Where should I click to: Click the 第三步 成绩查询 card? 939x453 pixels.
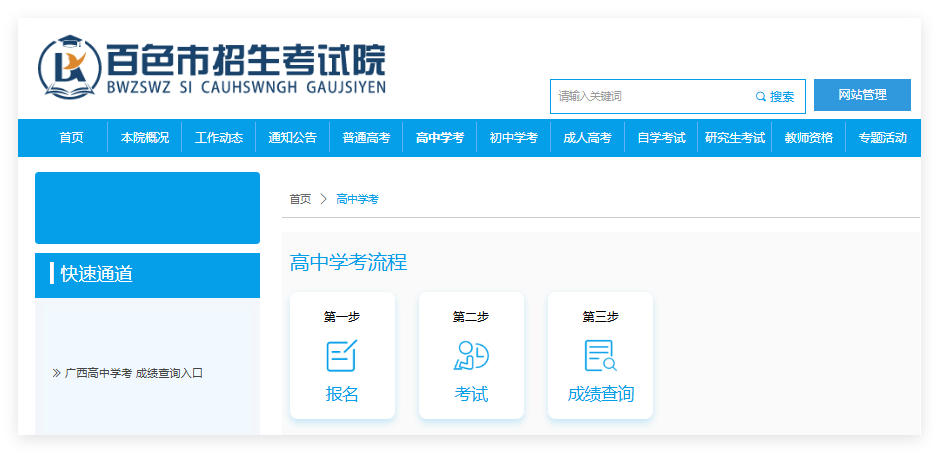601,355
